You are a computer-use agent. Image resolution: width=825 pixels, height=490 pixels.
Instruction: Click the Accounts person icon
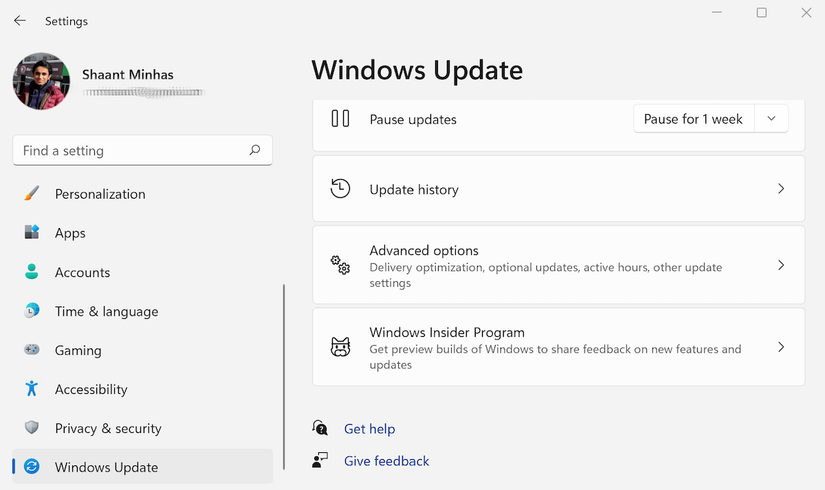tap(32, 272)
